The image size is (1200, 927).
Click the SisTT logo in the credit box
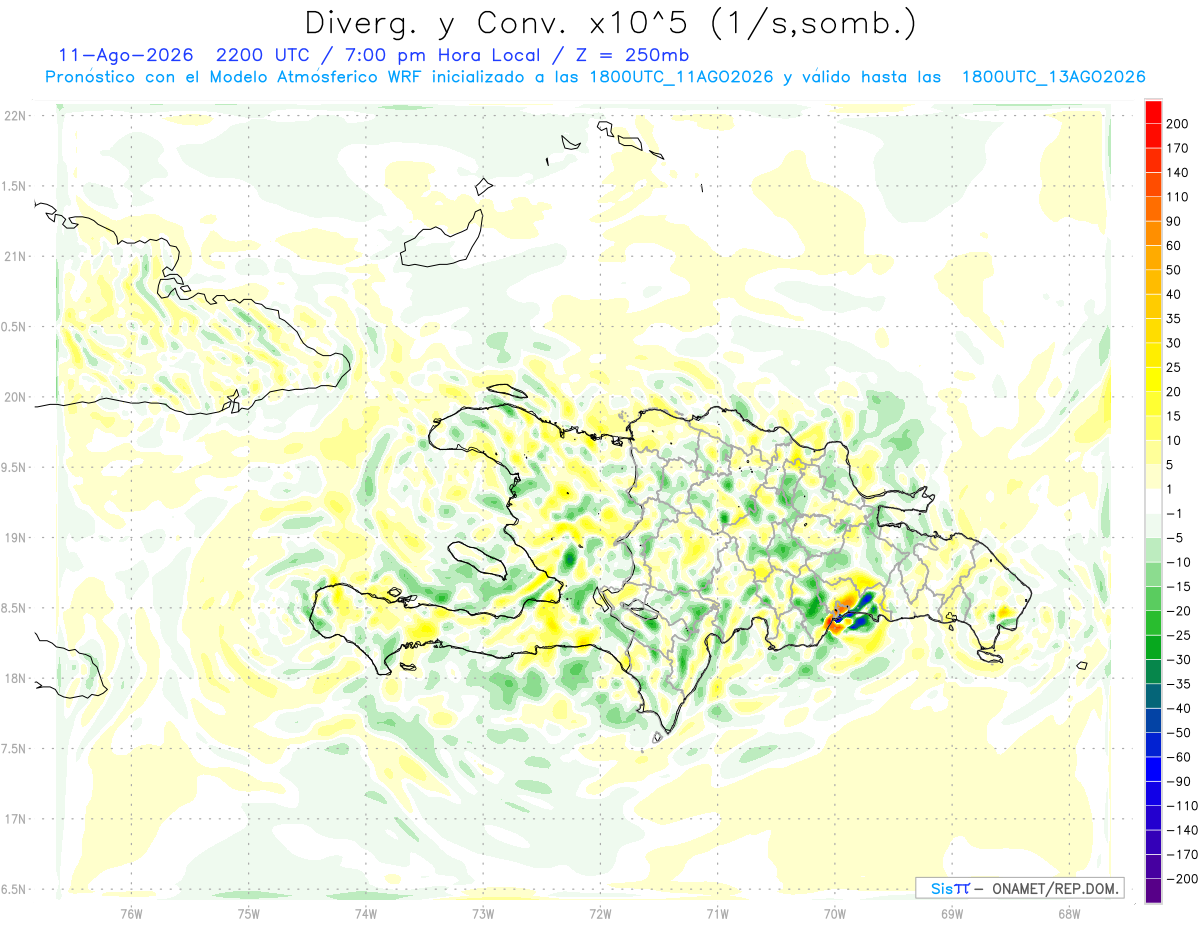coord(949,888)
